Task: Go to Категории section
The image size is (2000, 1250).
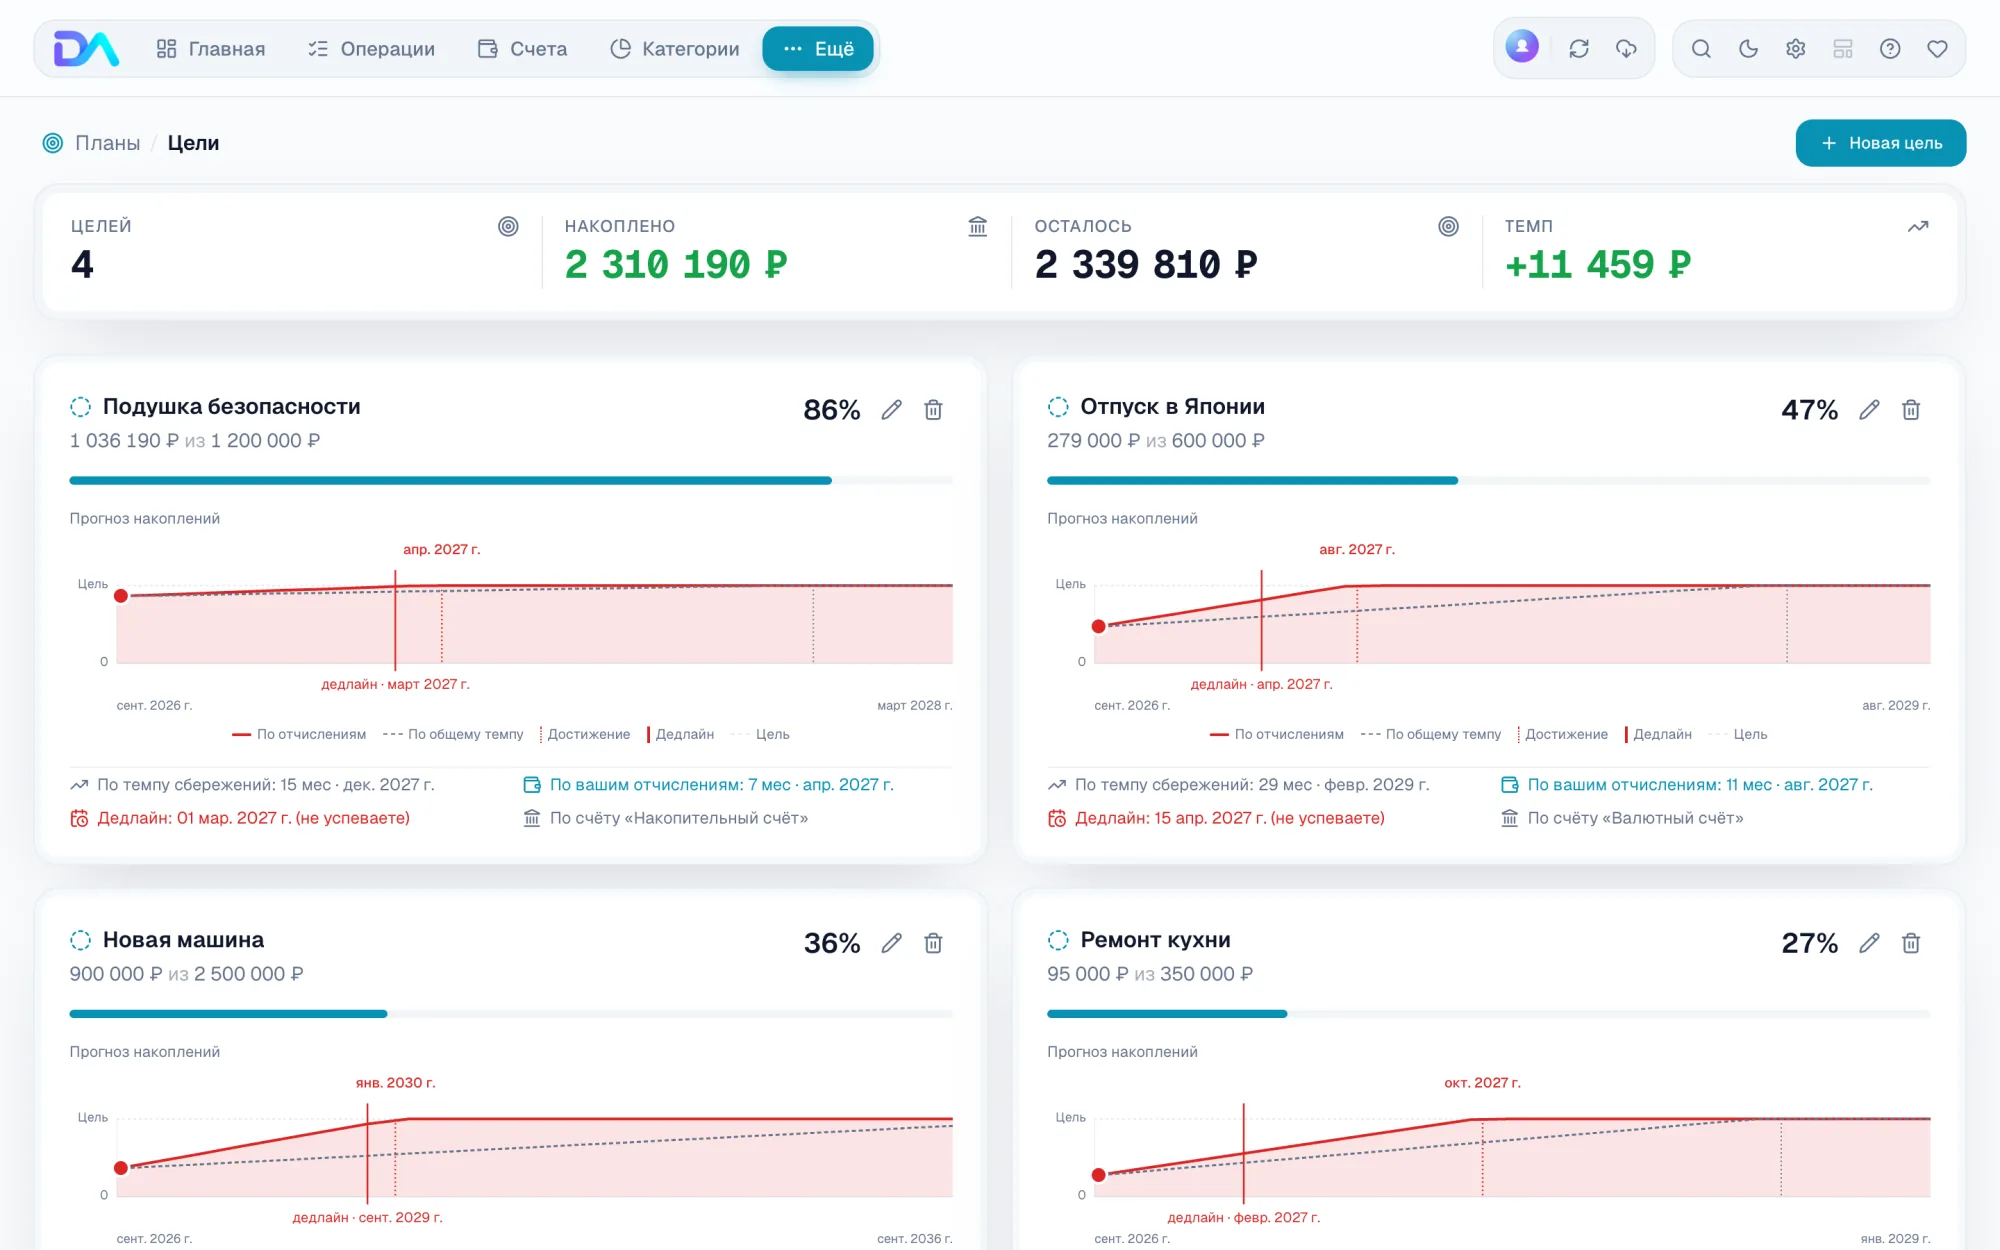Action: [x=675, y=49]
